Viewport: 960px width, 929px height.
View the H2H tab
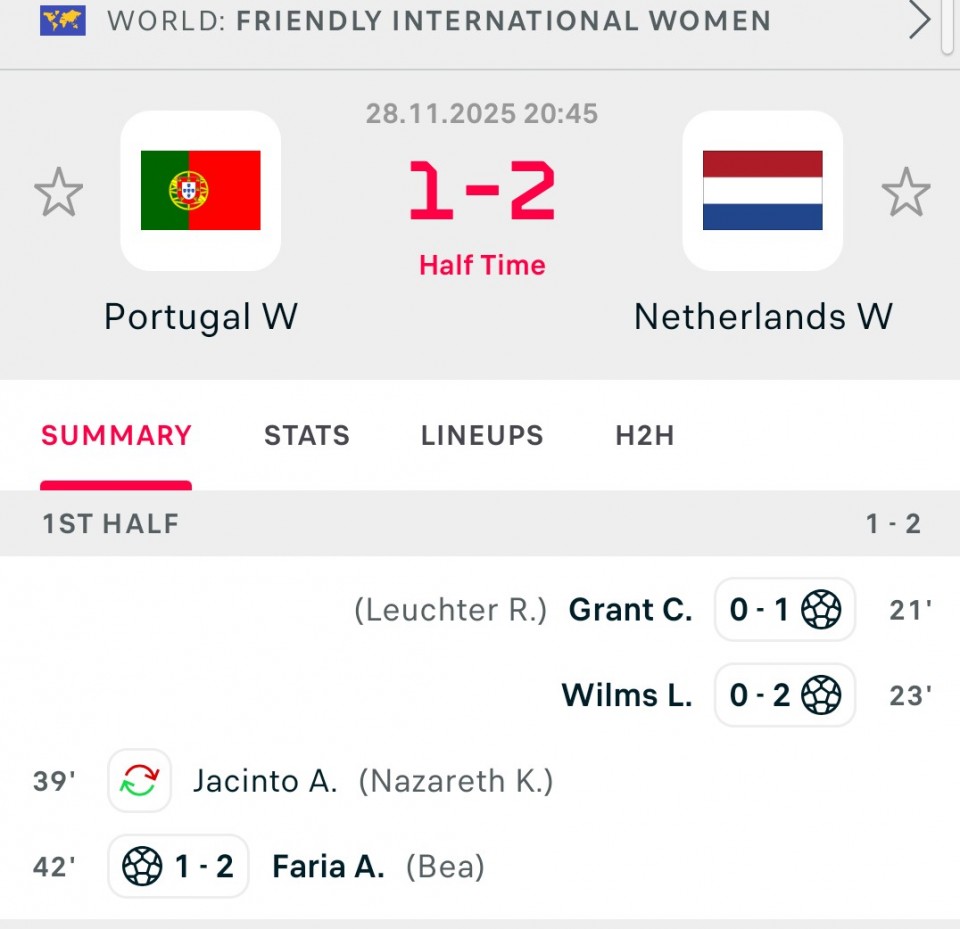click(645, 436)
